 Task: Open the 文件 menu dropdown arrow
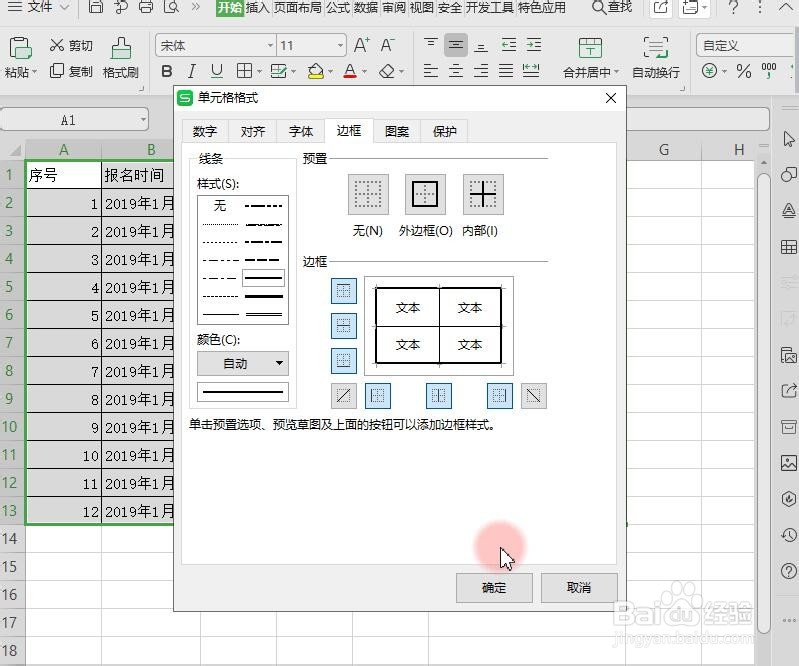click(x=64, y=7)
